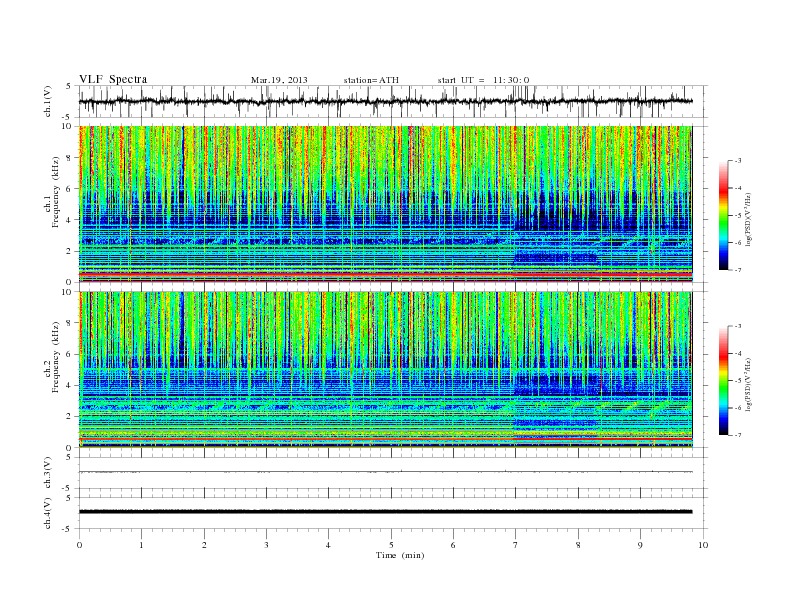
Task: Click the ch.3 flat waveform trace
Action: [385, 472]
